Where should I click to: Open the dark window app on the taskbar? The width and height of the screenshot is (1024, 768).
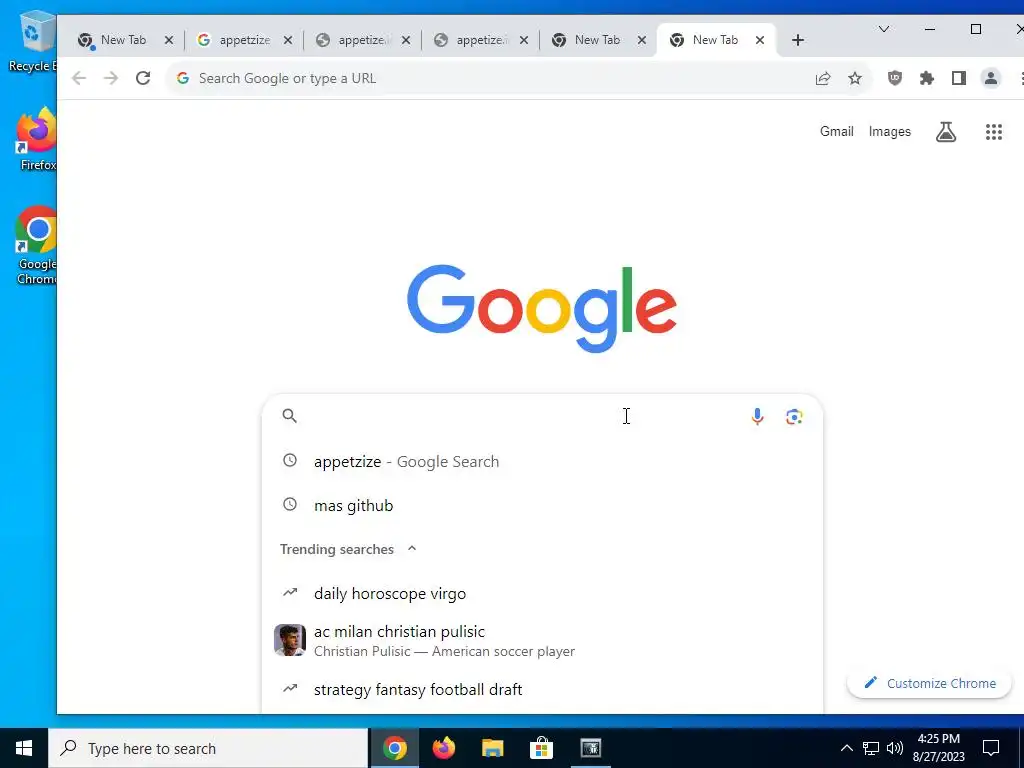click(x=591, y=748)
